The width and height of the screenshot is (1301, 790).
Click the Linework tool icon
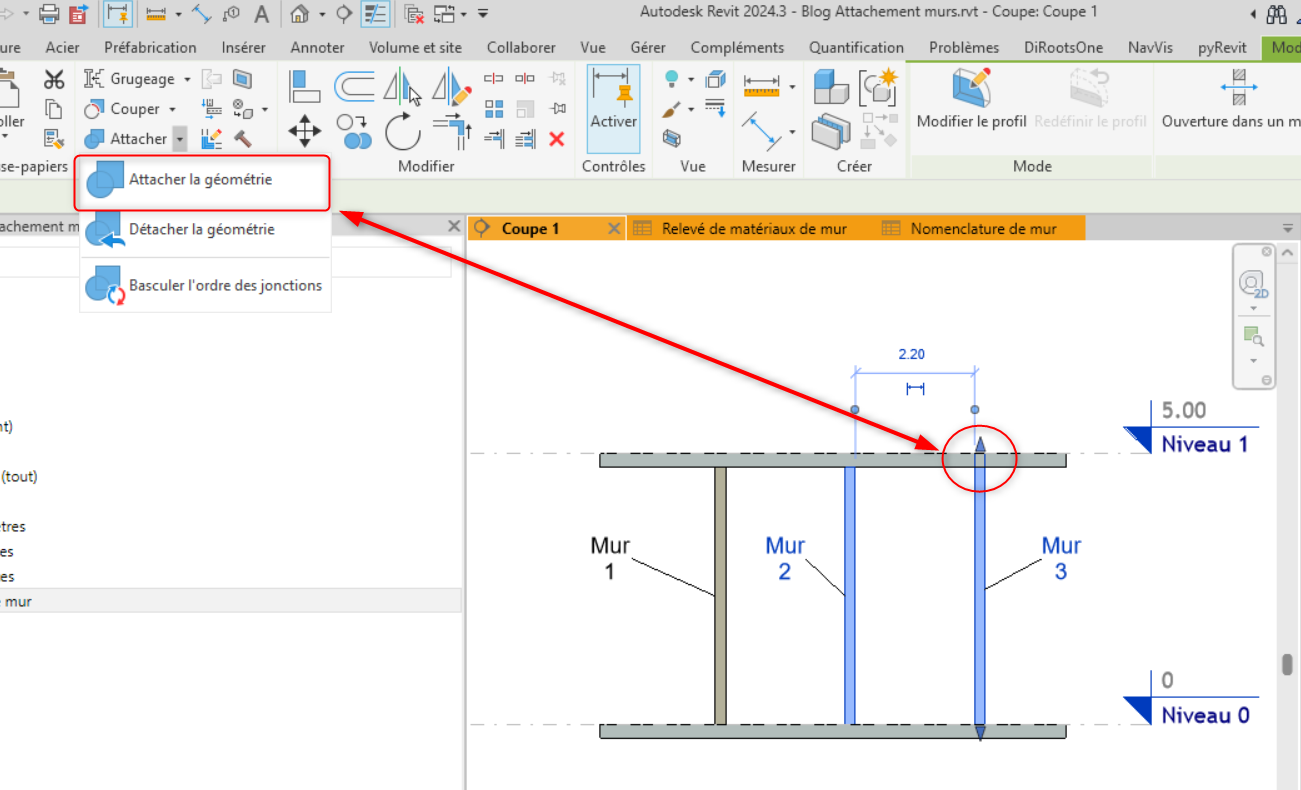(715, 108)
